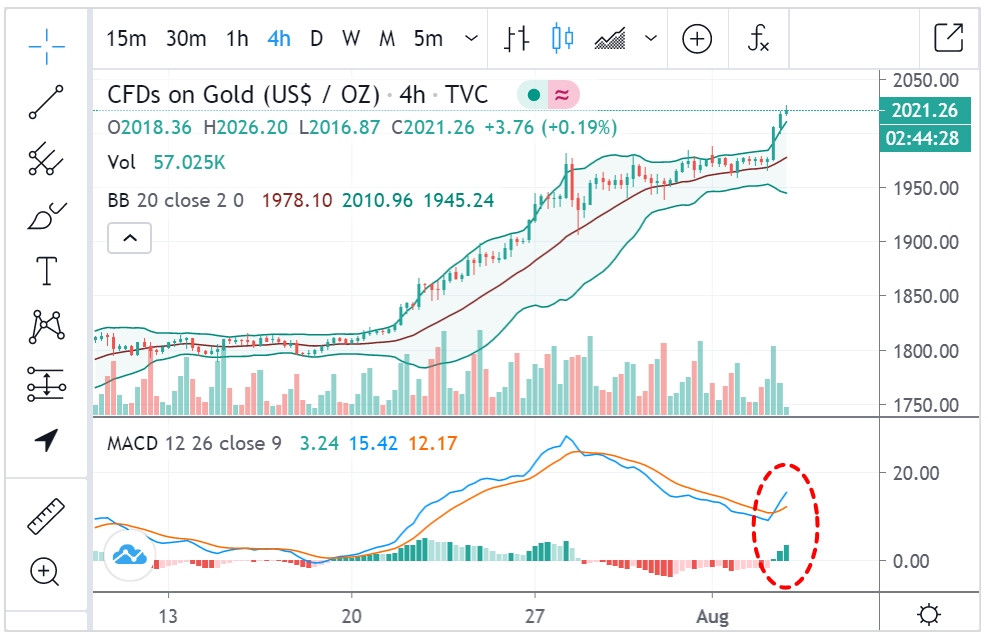Screen dimensions: 988x639
Task: Expand the chart style dropdown arrow
Action: (651, 39)
